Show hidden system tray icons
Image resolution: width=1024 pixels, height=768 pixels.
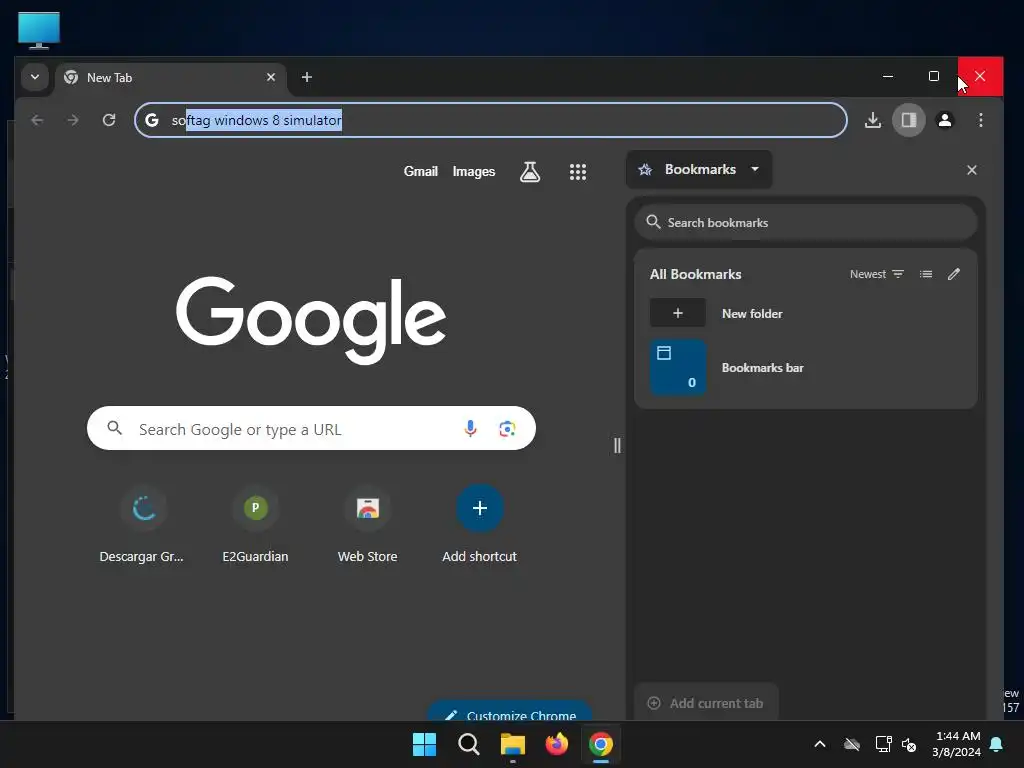coord(820,744)
